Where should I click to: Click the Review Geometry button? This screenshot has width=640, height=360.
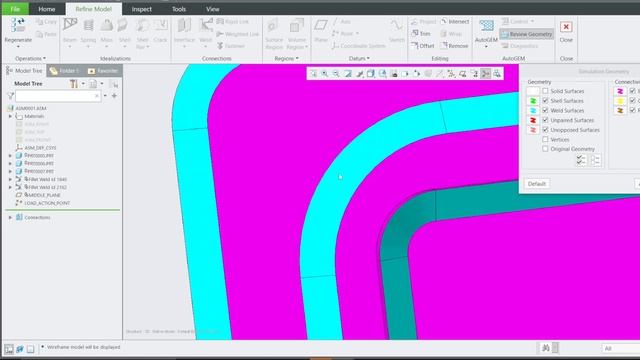coord(527,34)
